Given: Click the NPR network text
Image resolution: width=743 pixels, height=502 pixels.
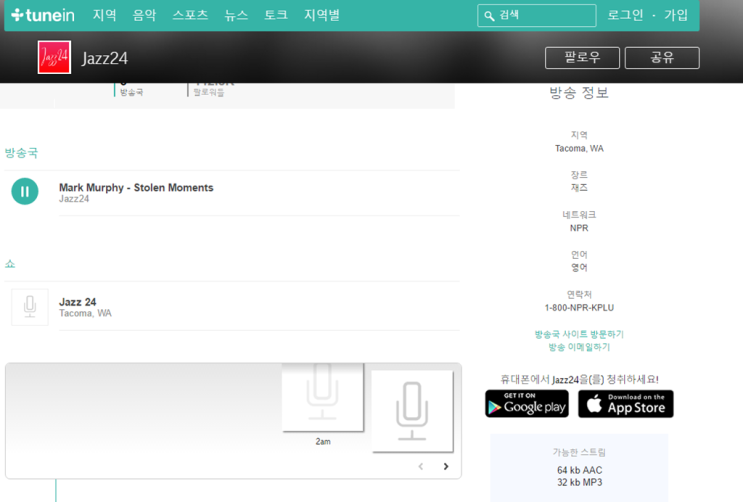Looking at the screenshot, I should tap(579, 228).
